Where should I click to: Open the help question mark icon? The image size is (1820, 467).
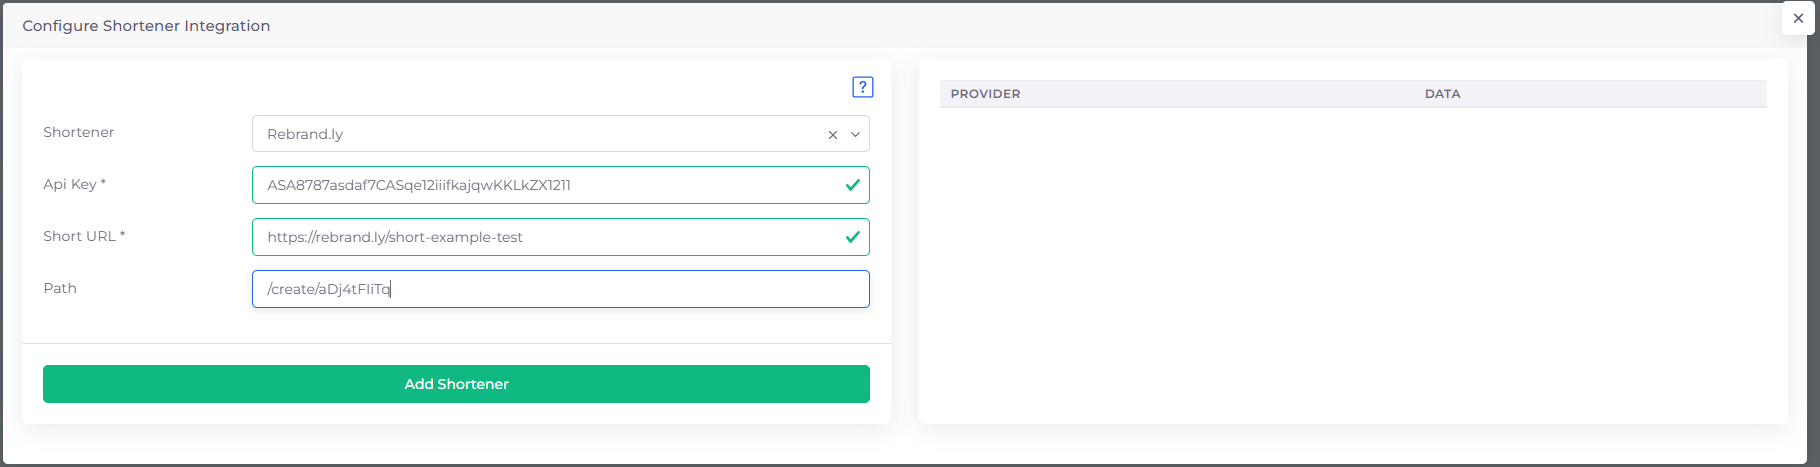(862, 87)
